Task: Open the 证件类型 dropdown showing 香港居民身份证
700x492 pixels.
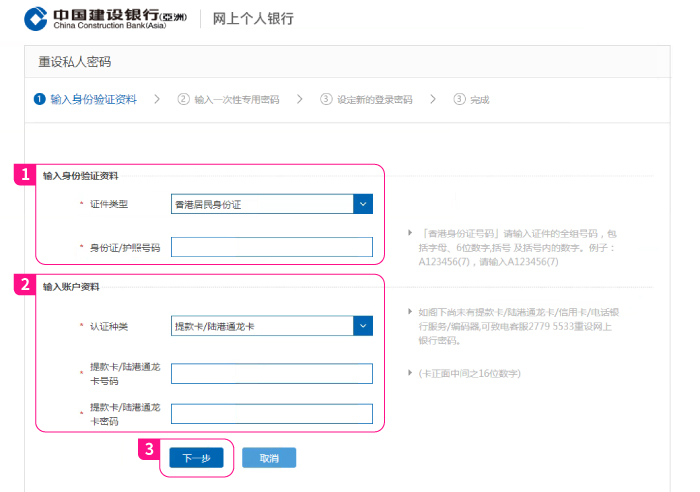Action: (x=271, y=204)
